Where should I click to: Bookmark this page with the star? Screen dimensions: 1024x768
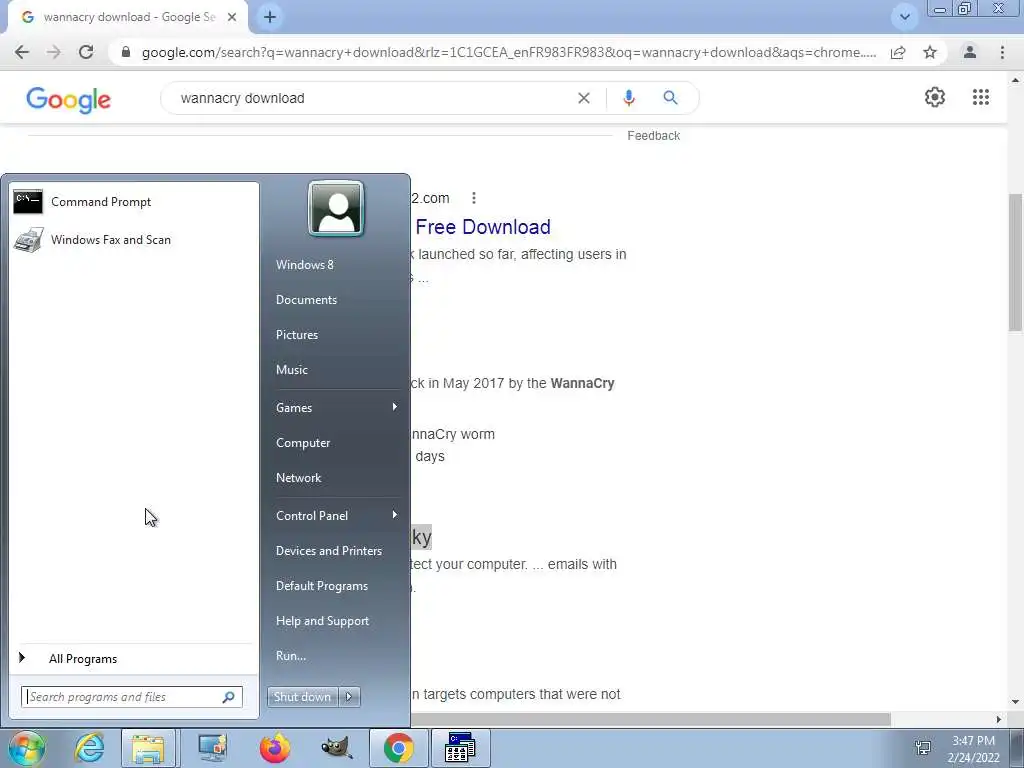(x=930, y=52)
